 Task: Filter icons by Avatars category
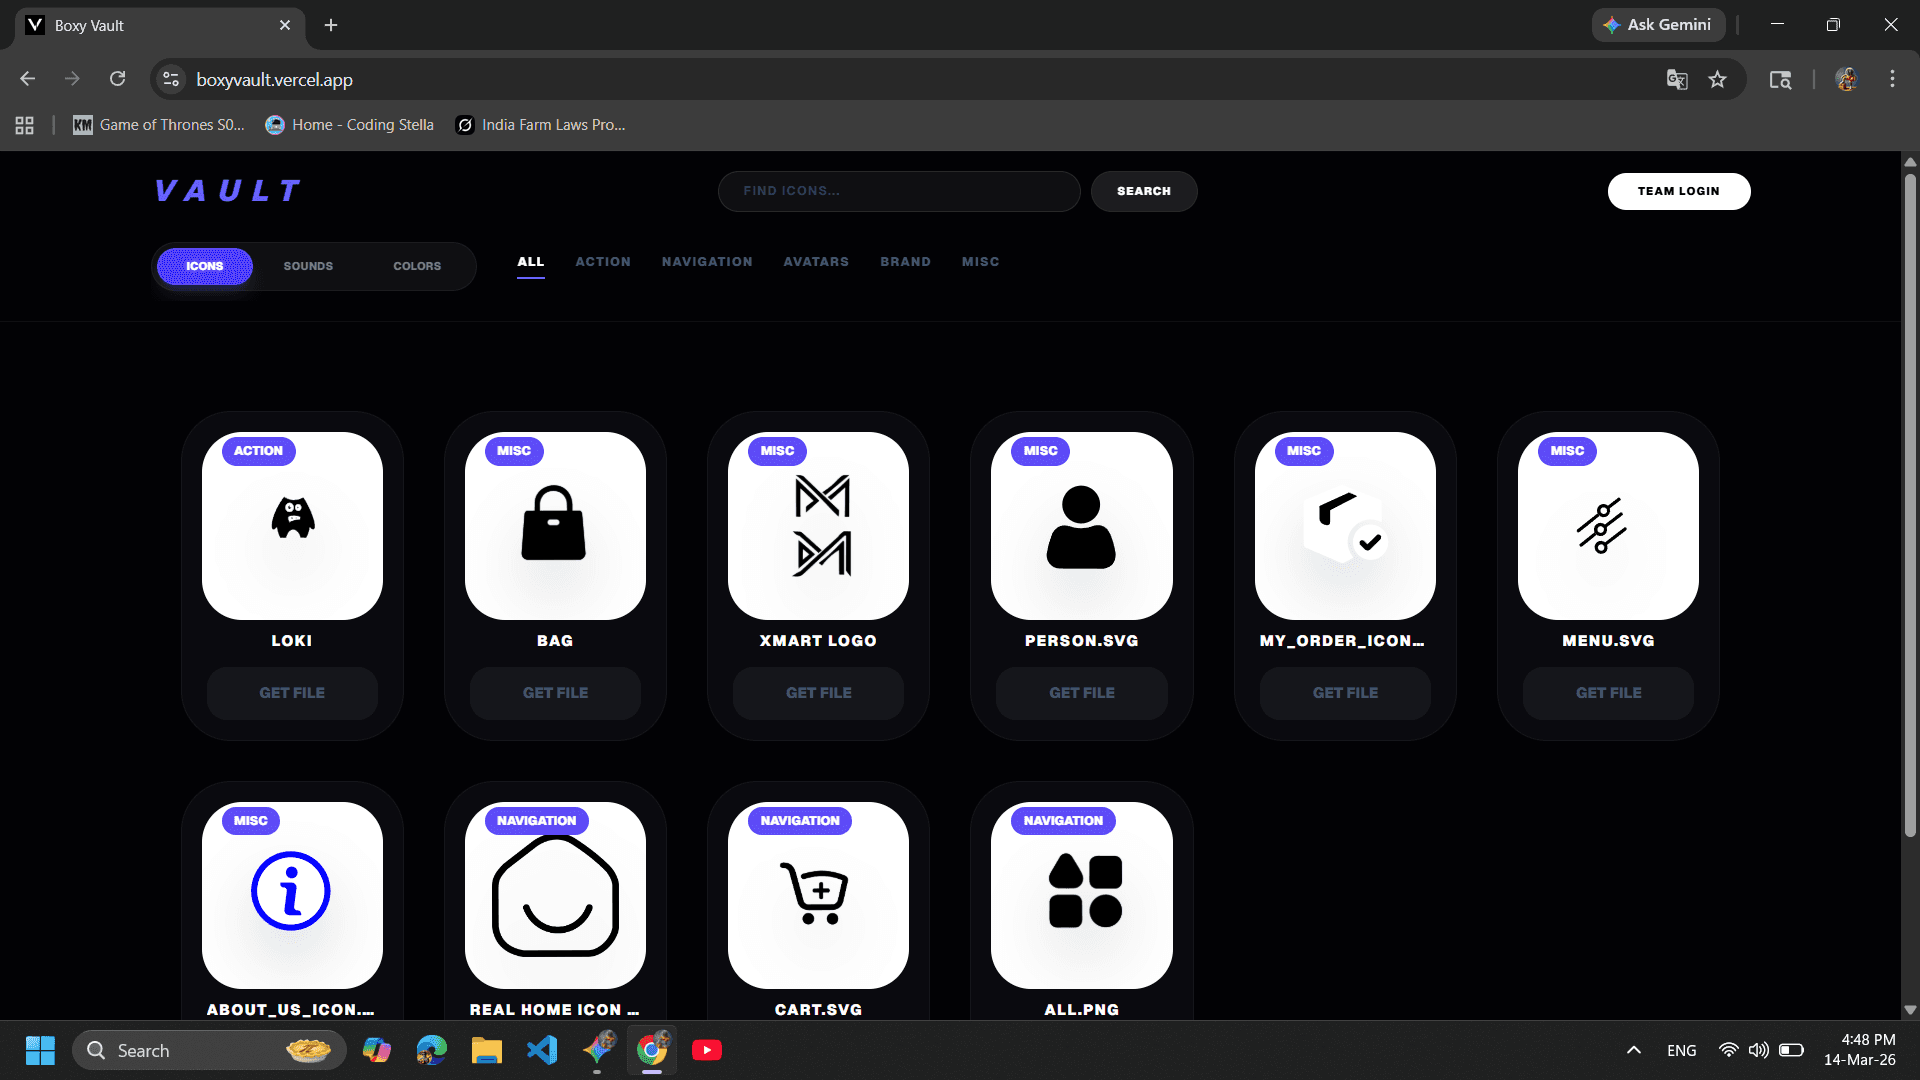pos(816,262)
